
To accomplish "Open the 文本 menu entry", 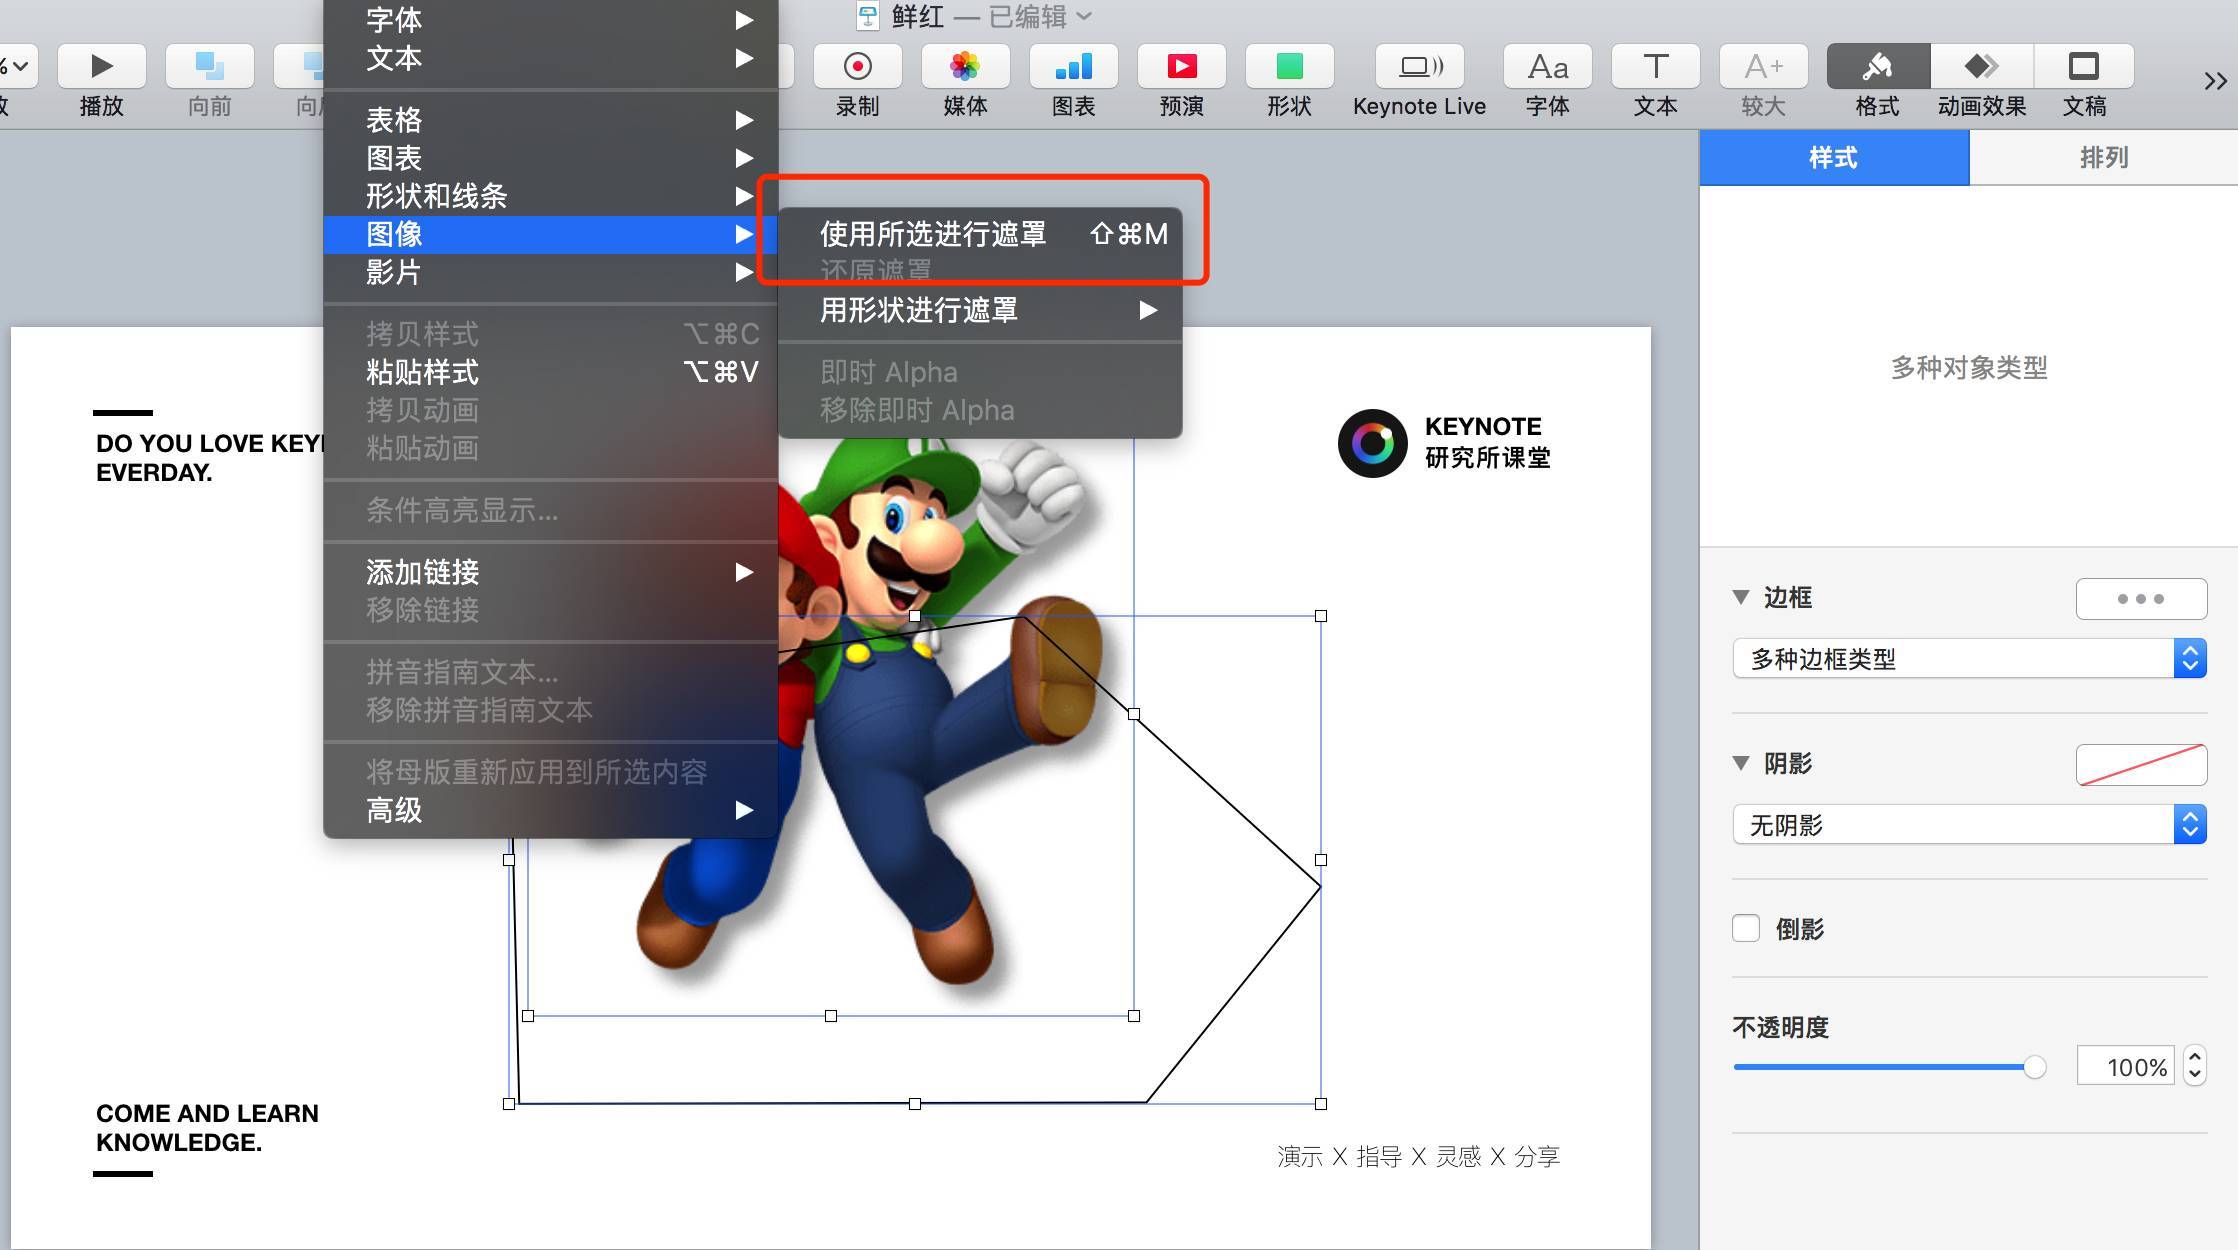I will [x=551, y=58].
